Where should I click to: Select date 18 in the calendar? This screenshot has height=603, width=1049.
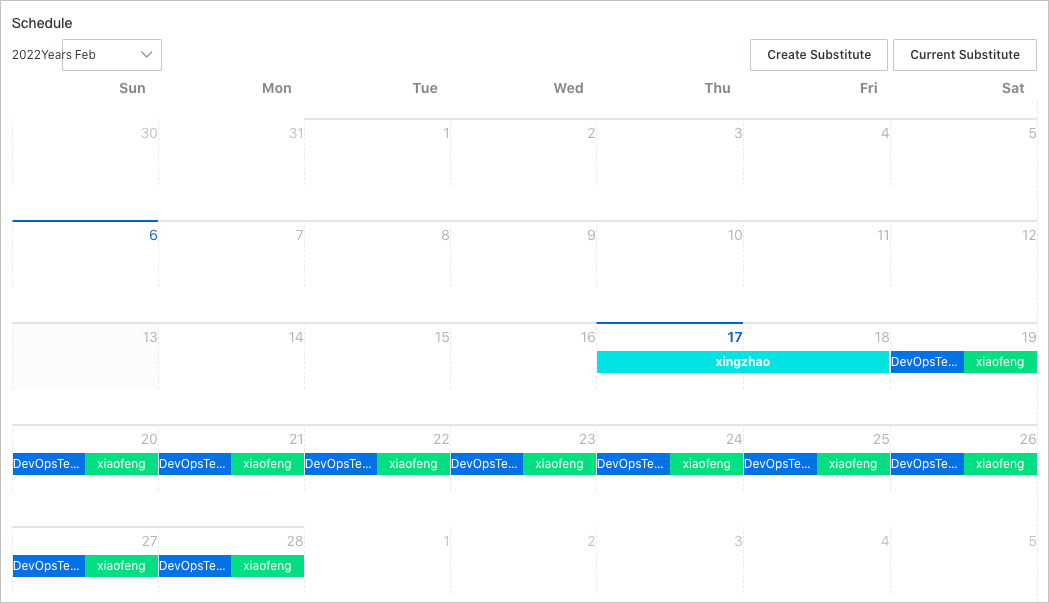(x=882, y=337)
